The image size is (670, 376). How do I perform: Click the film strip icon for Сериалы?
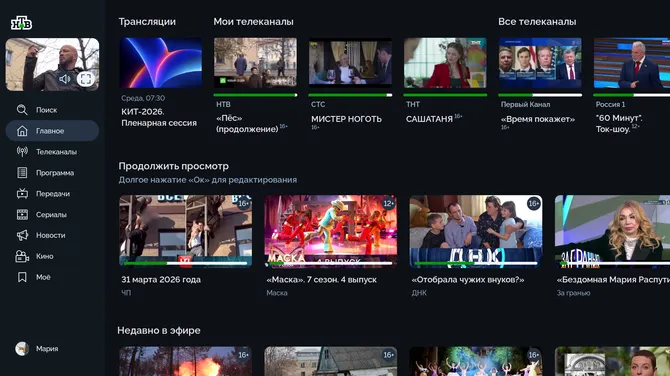tap(22, 214)
